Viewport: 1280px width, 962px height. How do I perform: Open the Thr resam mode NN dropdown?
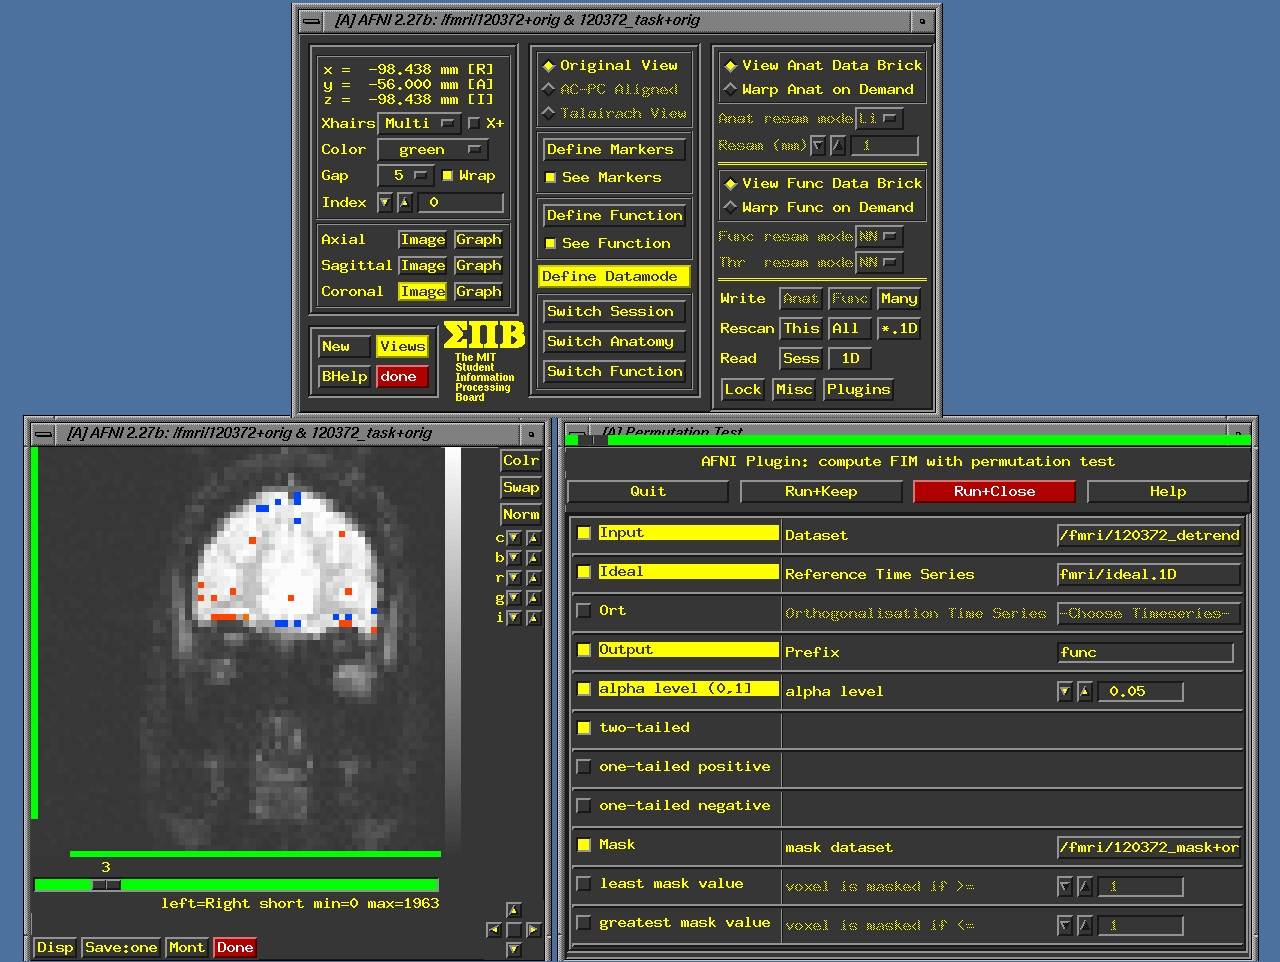tap(880, 263)
